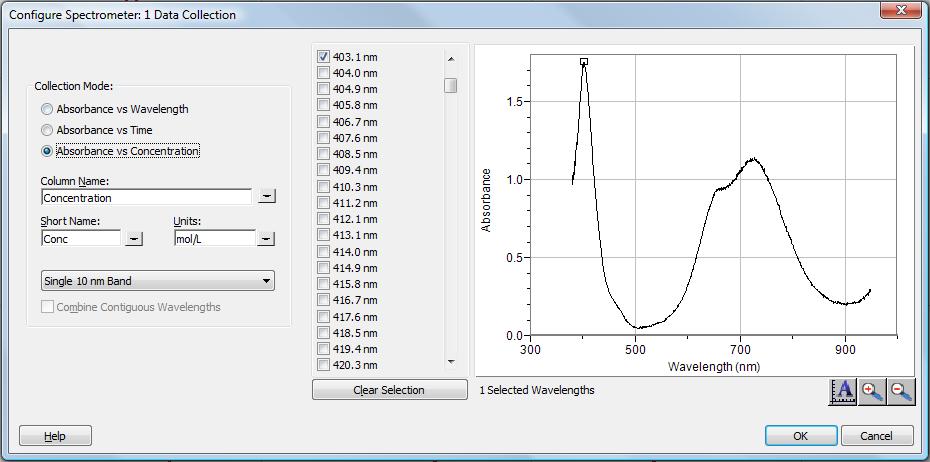This screenshot has height=462, width=930.
Task: Open the Single 10 nm Band dropdown
Action: pos(158,281)
